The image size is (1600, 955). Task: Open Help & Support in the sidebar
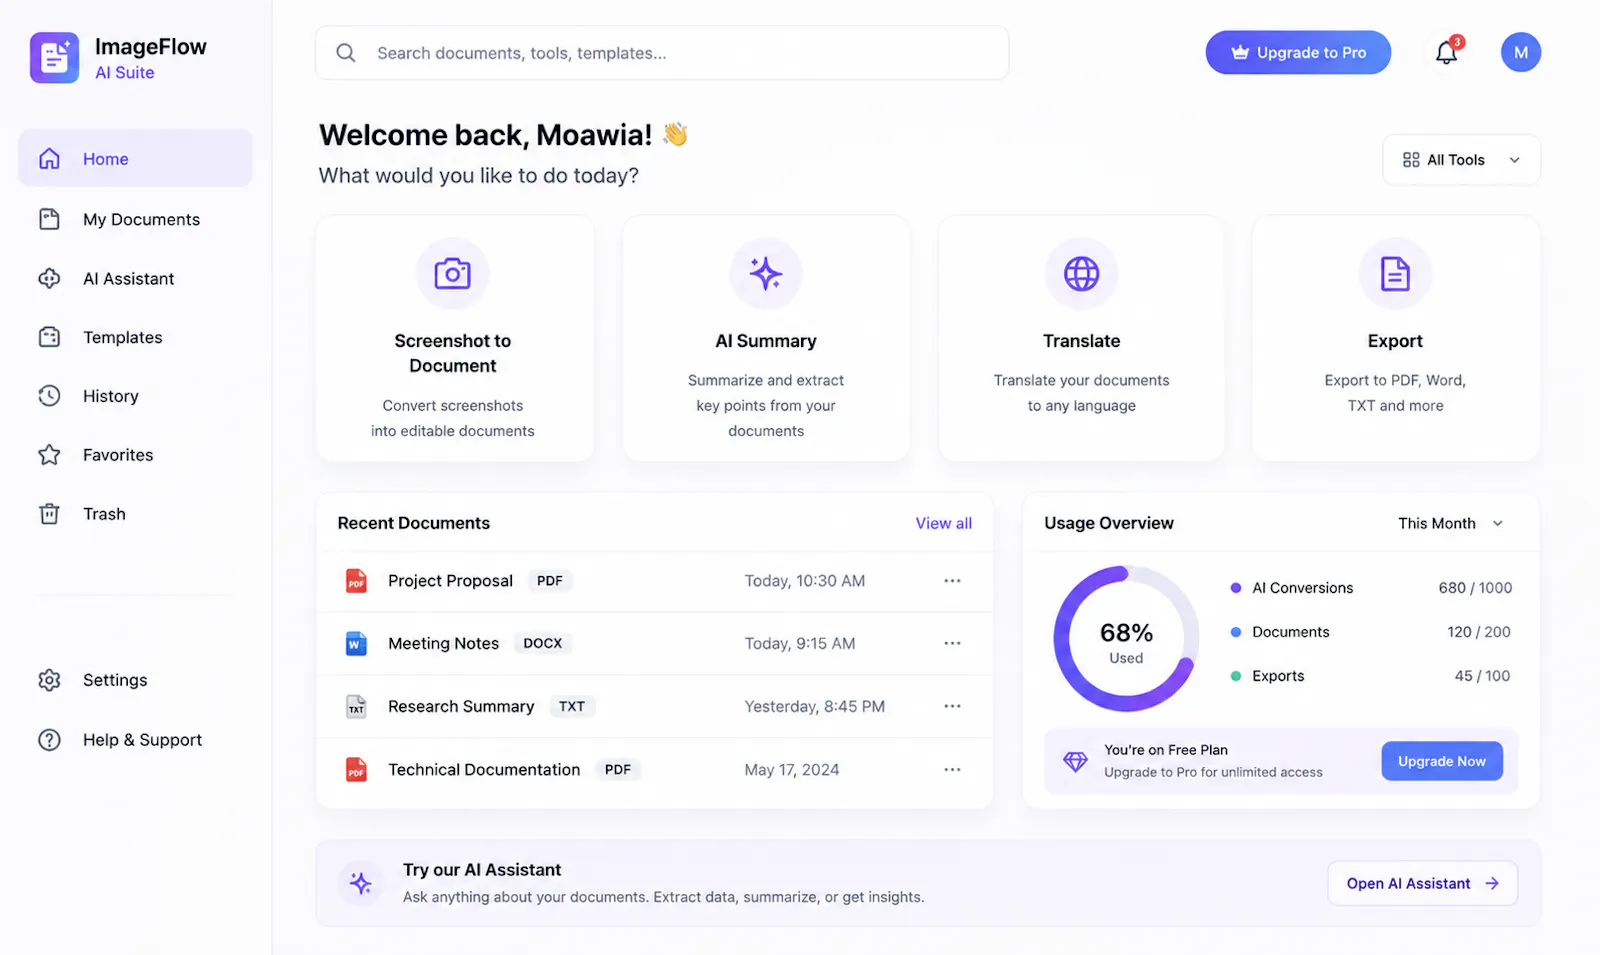135,740
